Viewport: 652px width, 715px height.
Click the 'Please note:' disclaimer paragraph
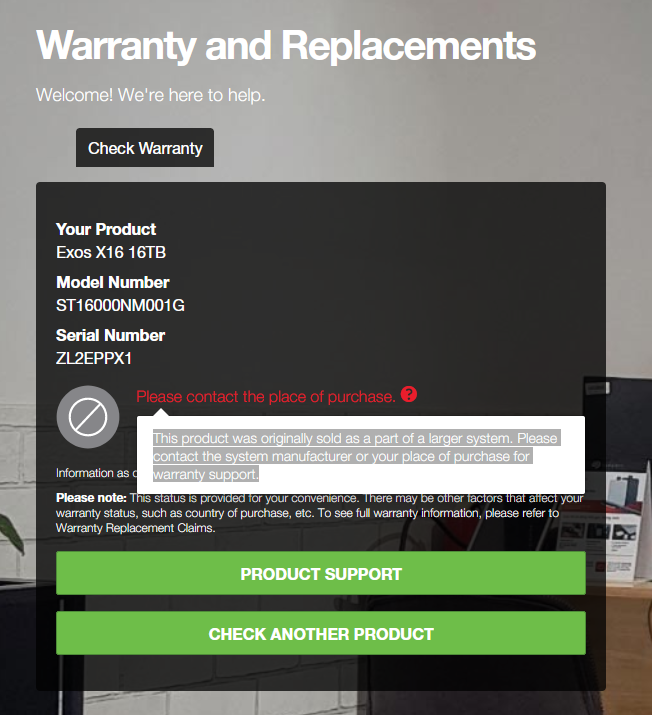pos(319,513)
